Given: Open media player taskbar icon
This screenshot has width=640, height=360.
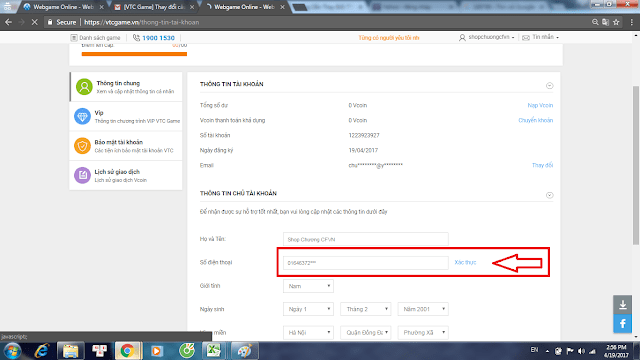Looking at the screenshot, I should coord(156,351).
